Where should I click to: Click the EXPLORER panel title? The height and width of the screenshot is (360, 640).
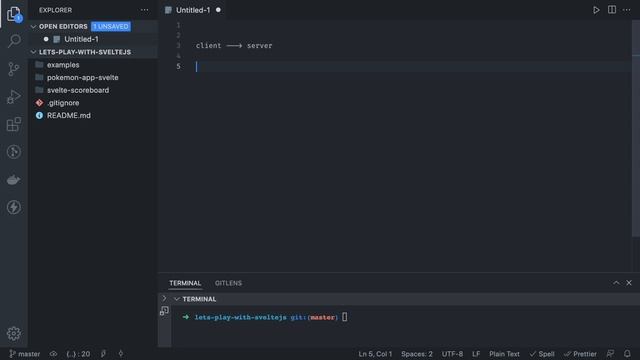click(x=56, y=10)
